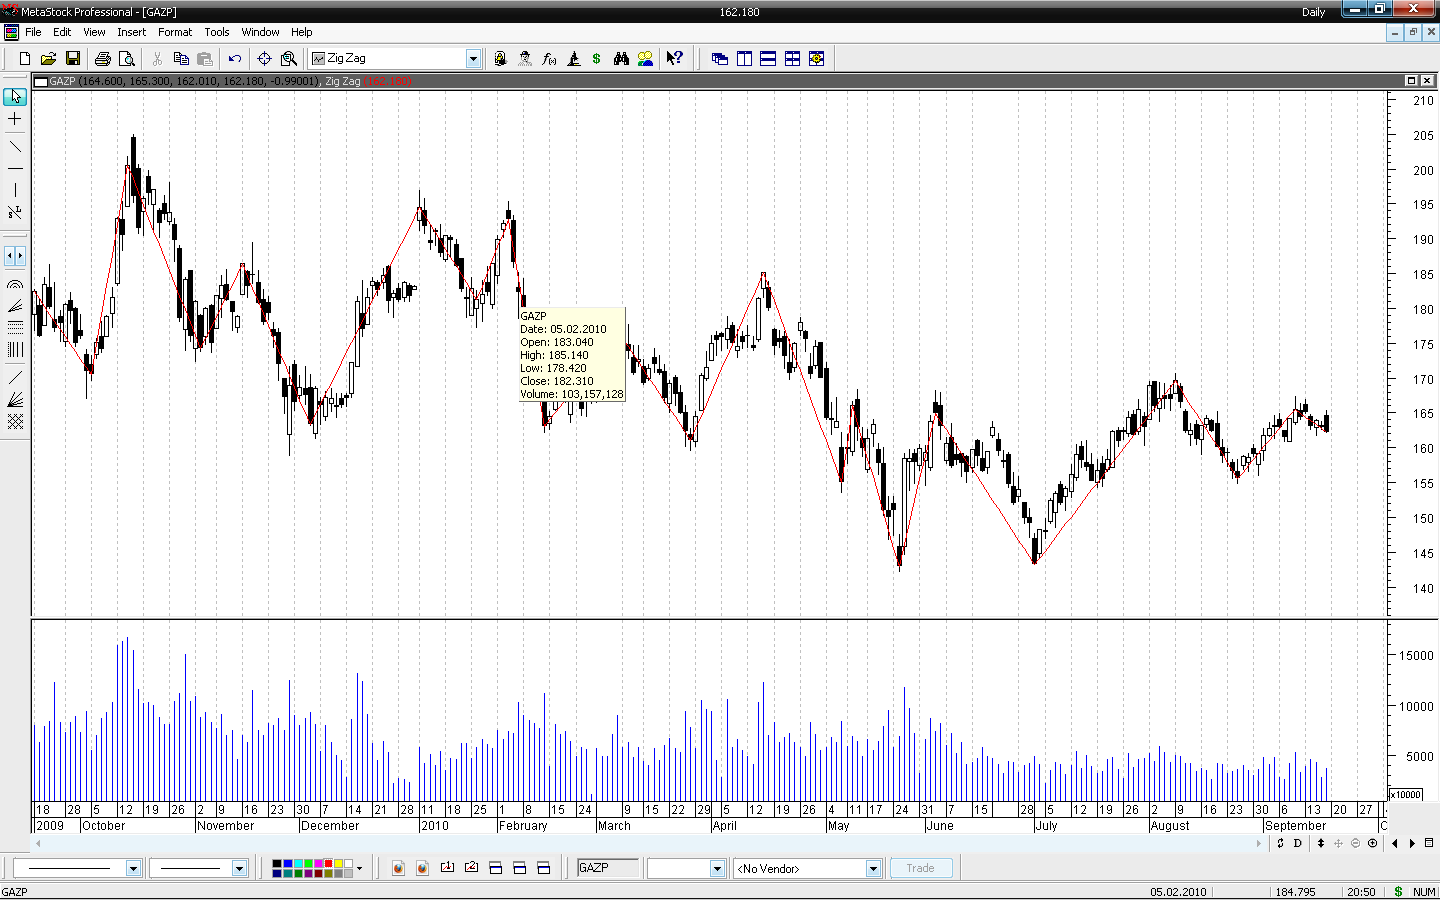Viewport: 1440px width, 900px height.
Task: Choose the trendline drawing tool
Action: tap(15, 146)
